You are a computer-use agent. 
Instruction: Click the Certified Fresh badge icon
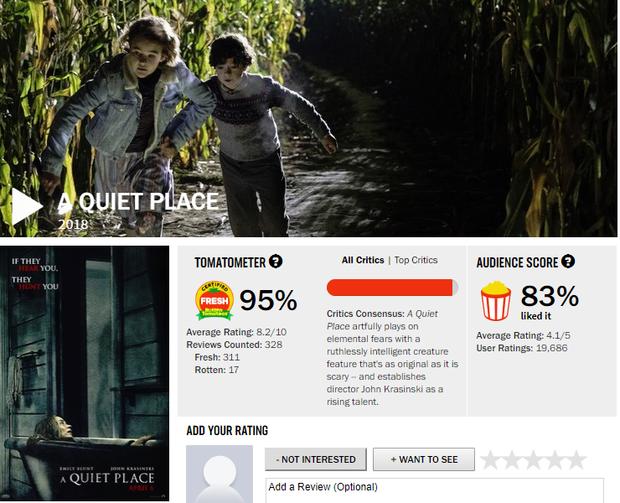tap(214, 300)
